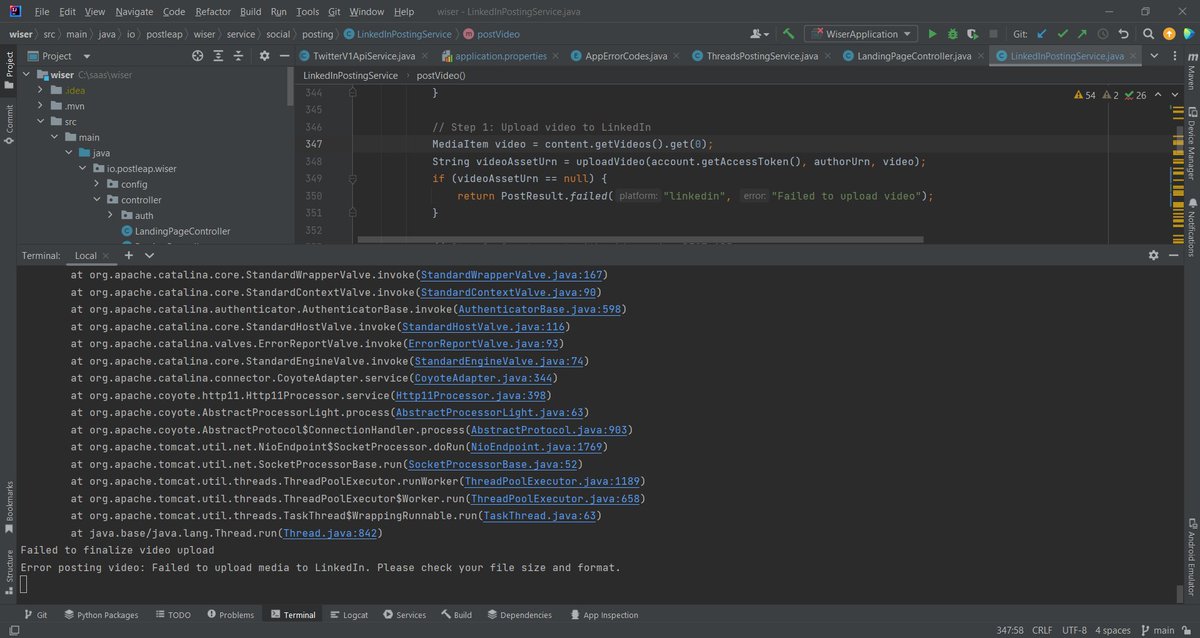
Task: Open the terminal session list chevron
Action: point(148,255)
